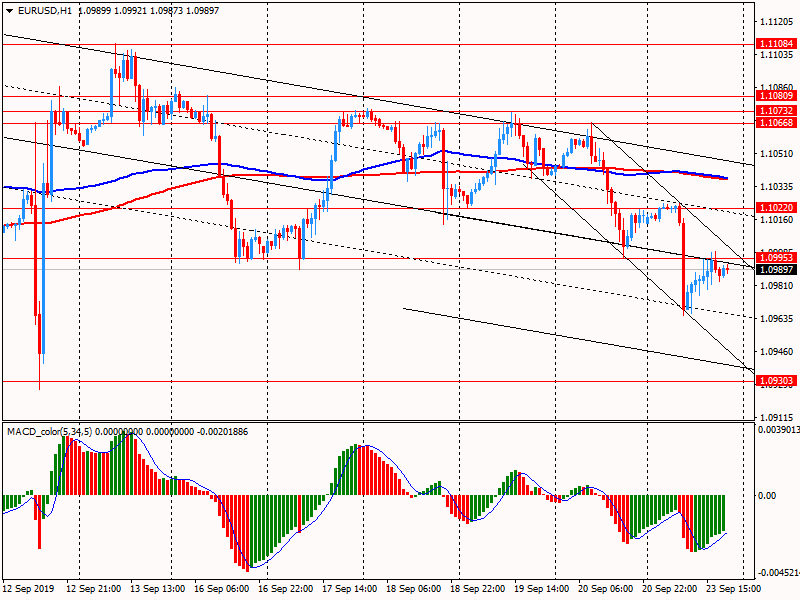800x600 pixels.
Task: Click the 16 Sep 06:00 time axis label
Action: click(221, 589)
